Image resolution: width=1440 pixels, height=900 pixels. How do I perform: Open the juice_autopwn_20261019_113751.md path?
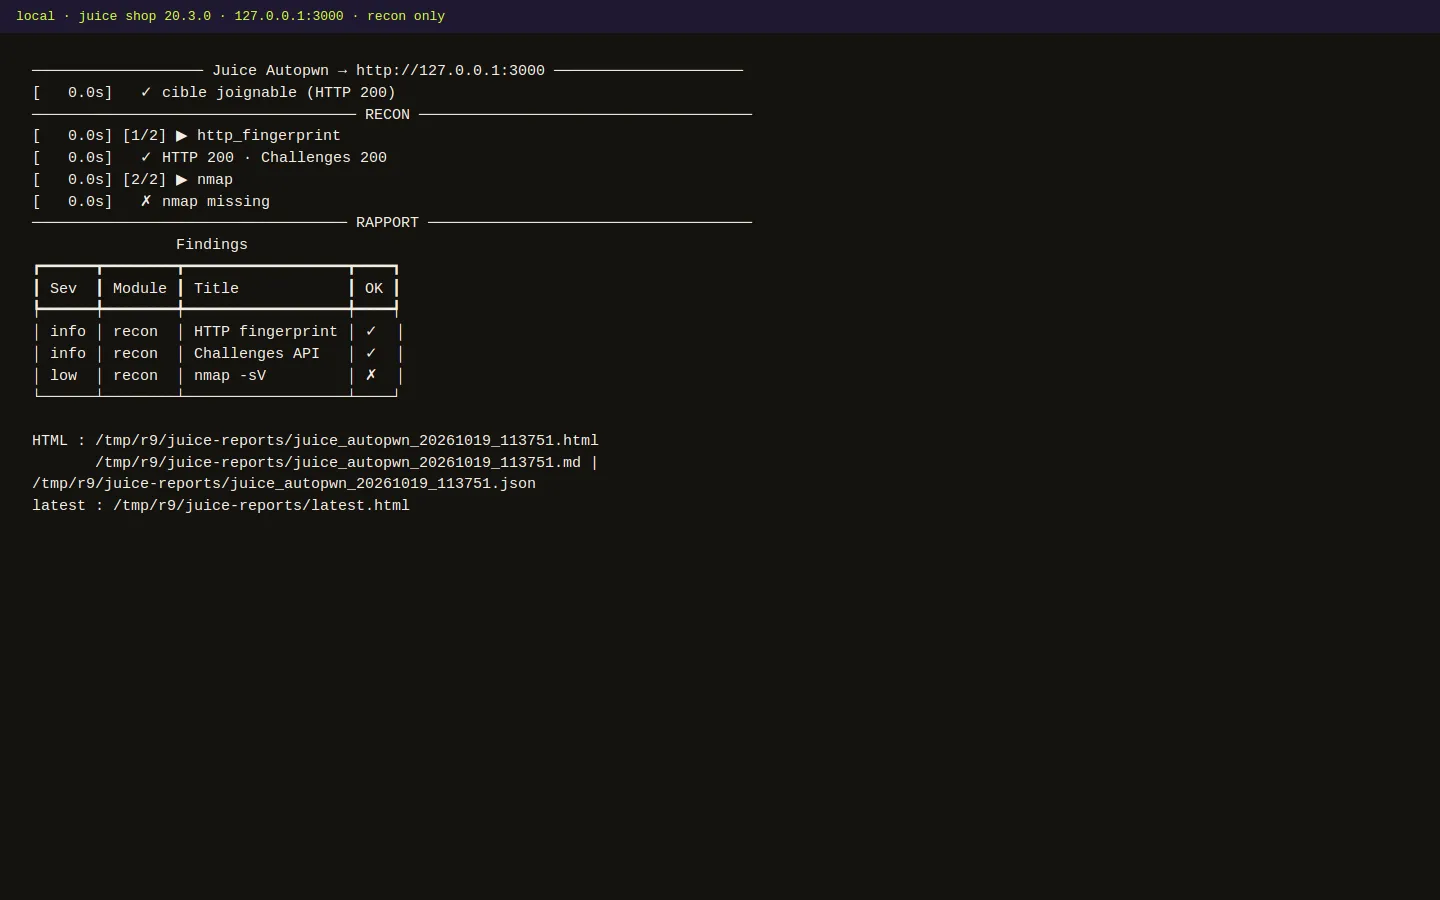coord(338,463)
